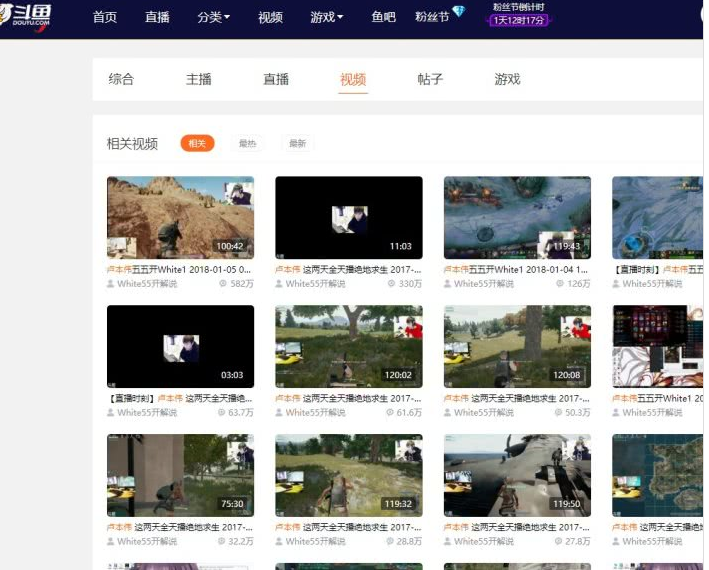709x570 pixels.
Task: Expand the 分类 dropdown menu
Action: pos(213,17)
